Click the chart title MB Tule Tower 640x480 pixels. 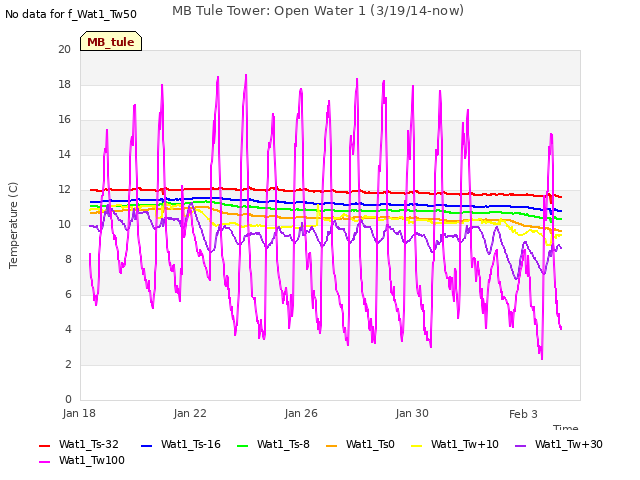click(x=318, y=11)
